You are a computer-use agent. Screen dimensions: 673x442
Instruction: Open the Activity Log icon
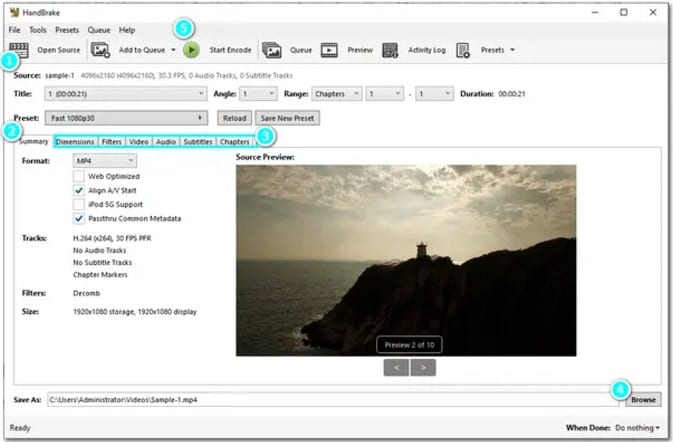point(390,50)
